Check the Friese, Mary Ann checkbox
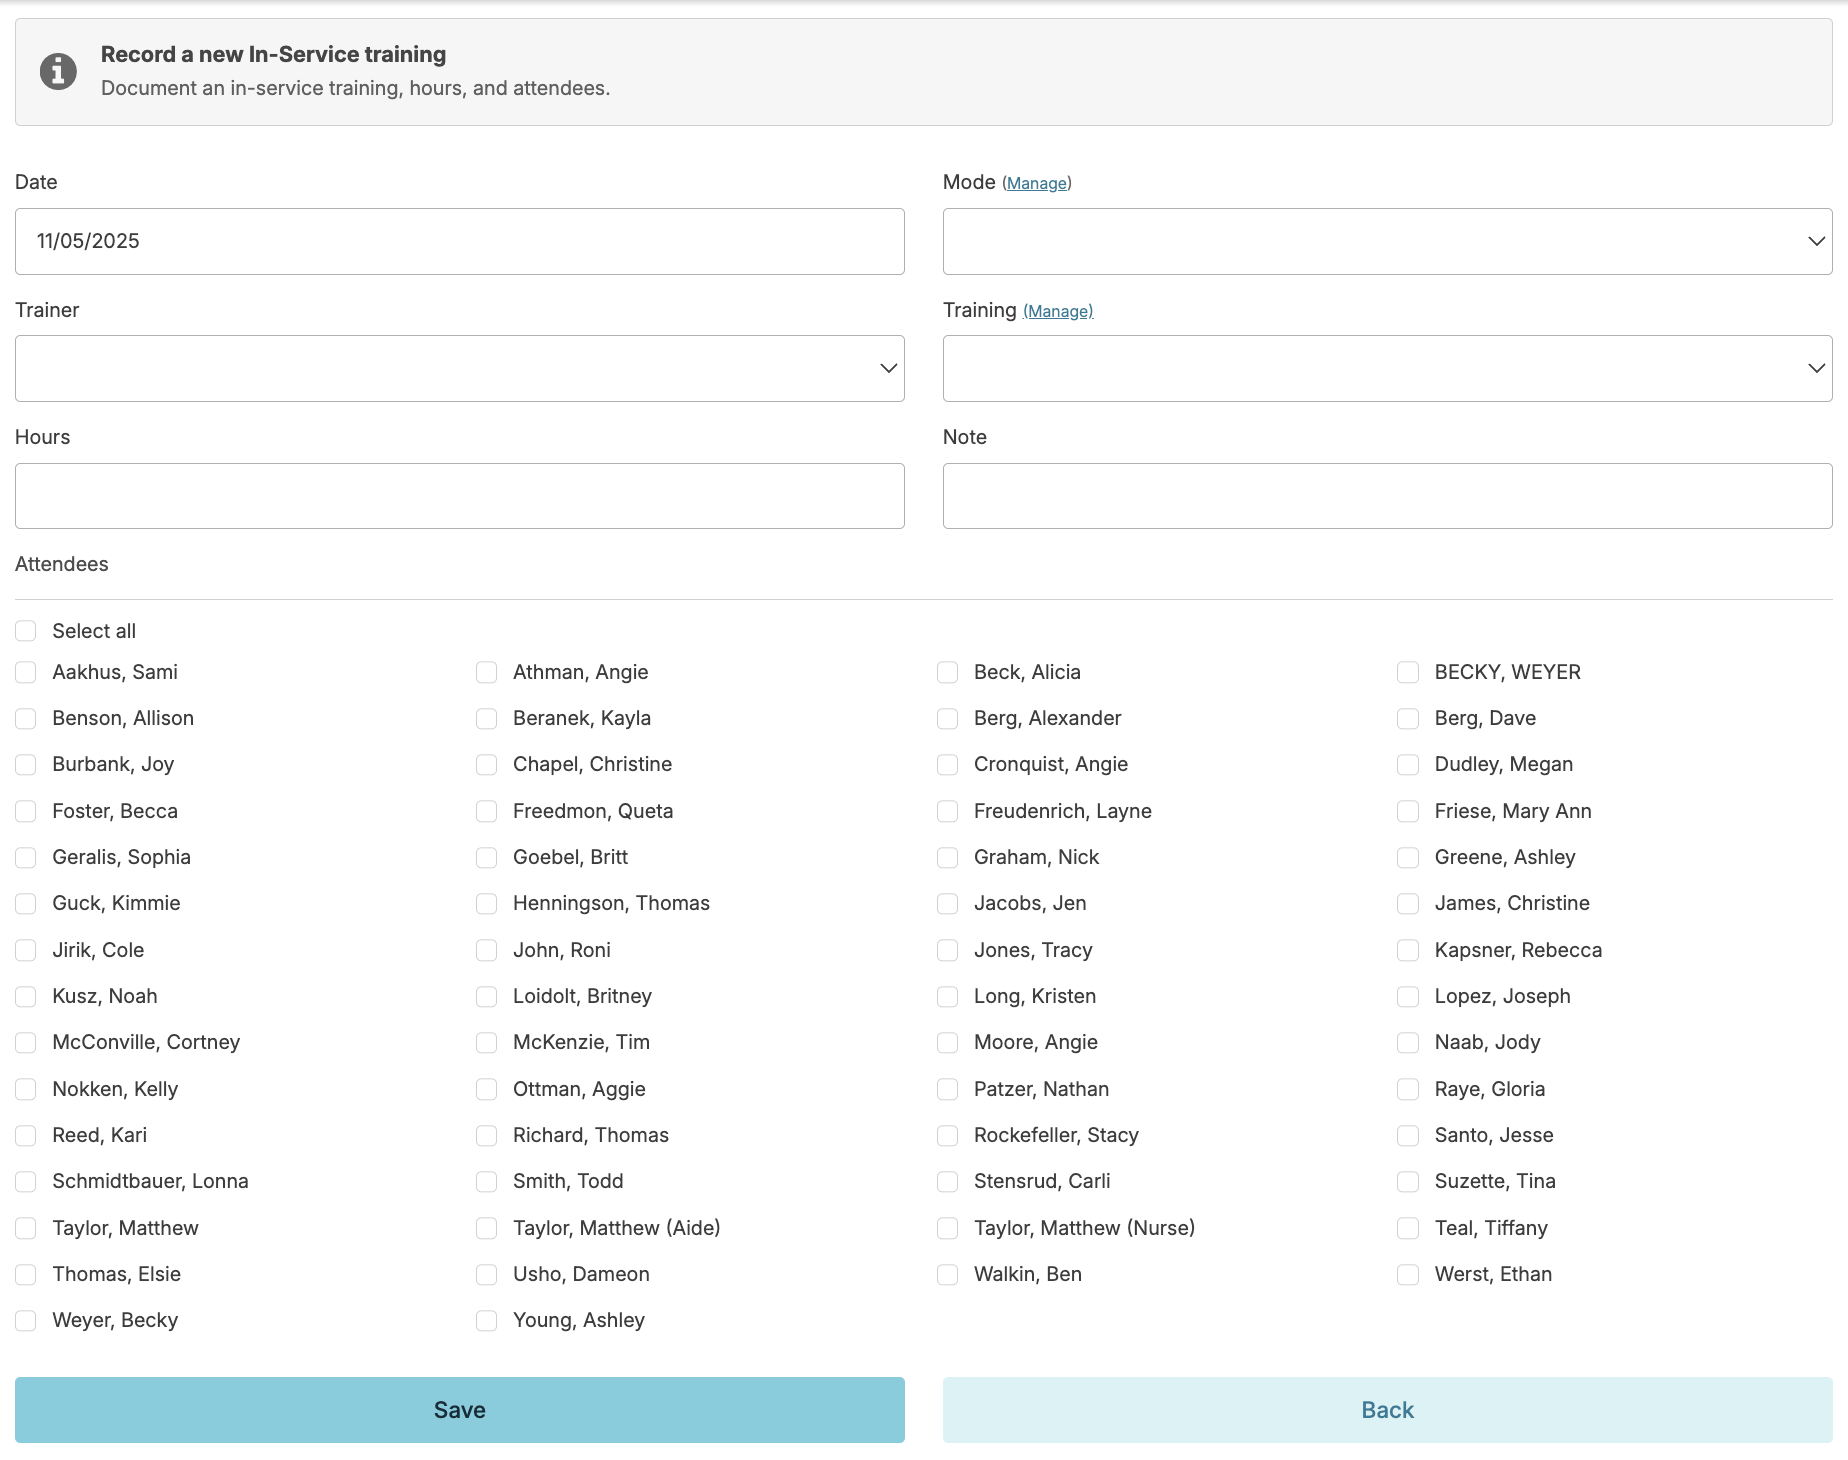This screenshot has width=1848, height=1460. point(1408,811)
